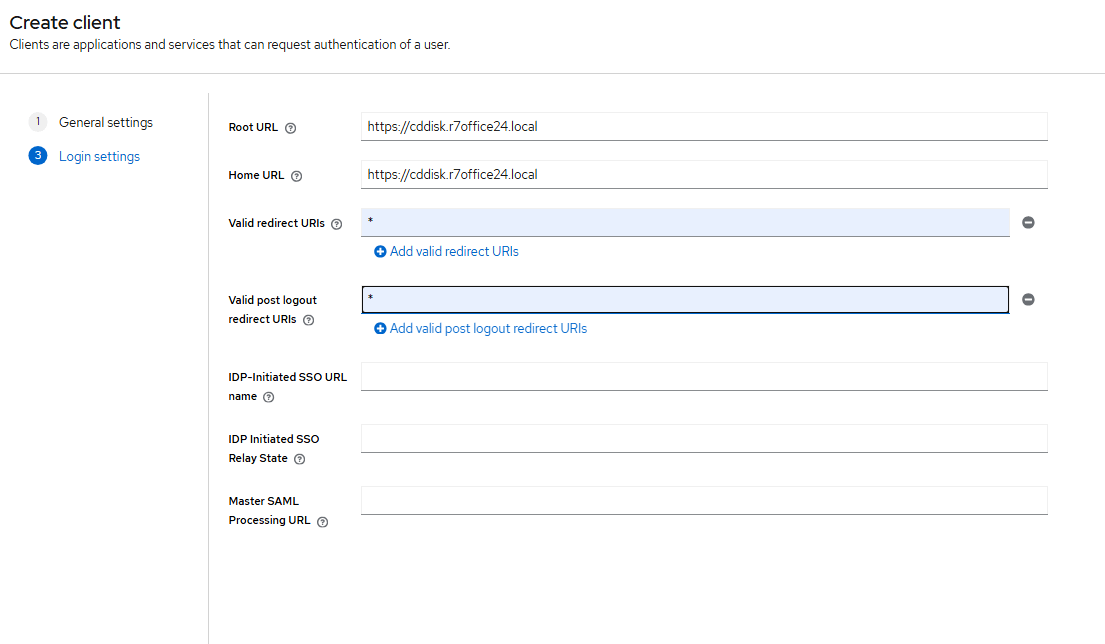Click the Home URL help icon
This screenshot has height=644, width=1105.
point(296,176)
